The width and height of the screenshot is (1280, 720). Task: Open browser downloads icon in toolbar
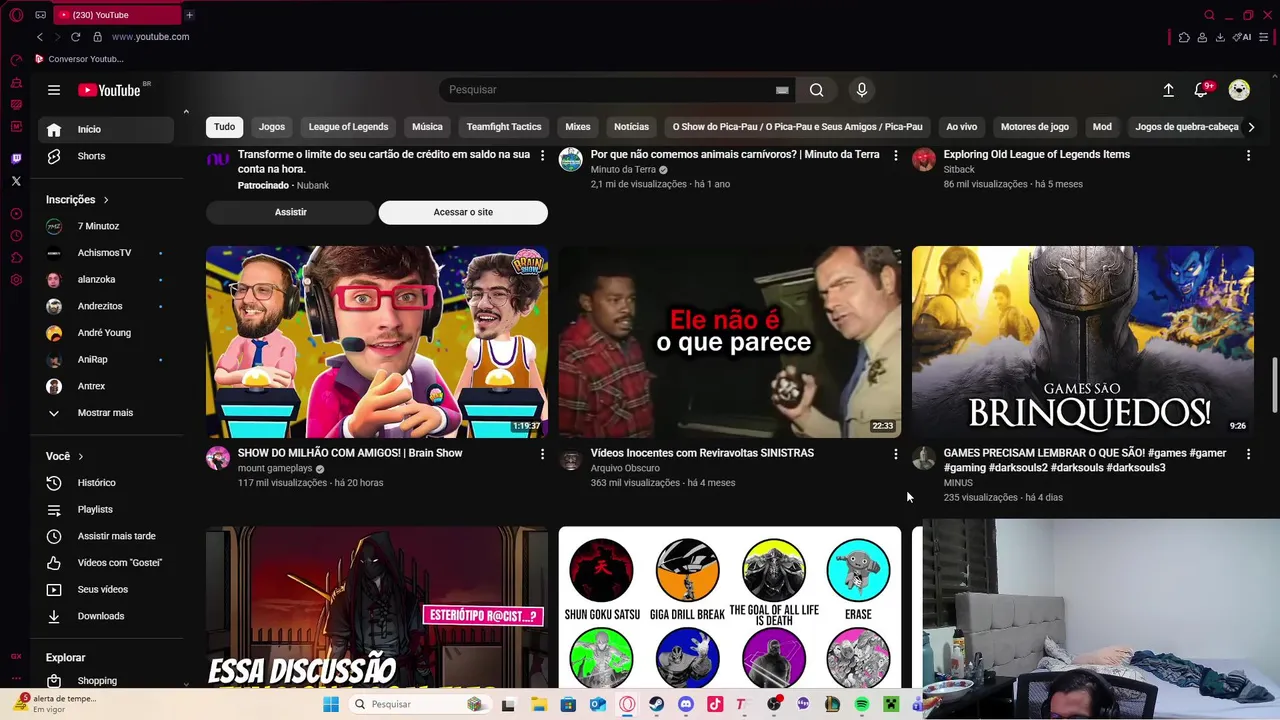[1220, 37]
